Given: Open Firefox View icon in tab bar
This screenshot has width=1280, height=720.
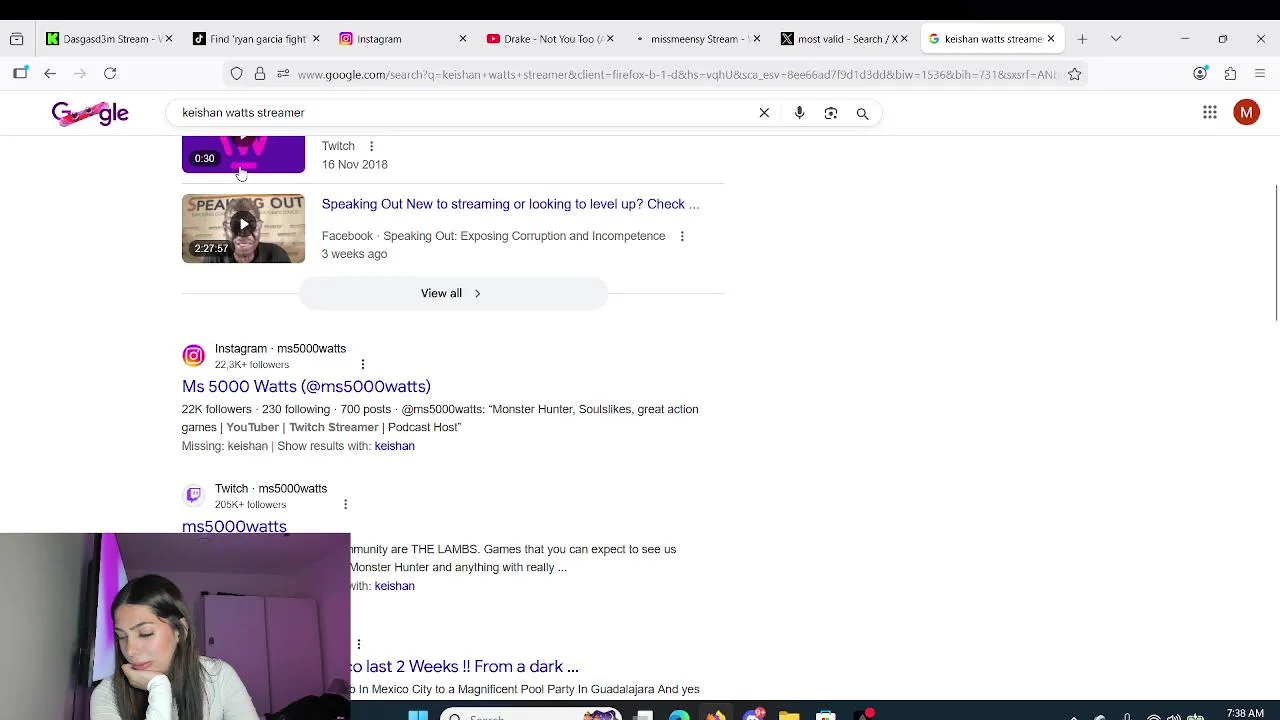Looking at the screenshot, I should pos(17,39).
